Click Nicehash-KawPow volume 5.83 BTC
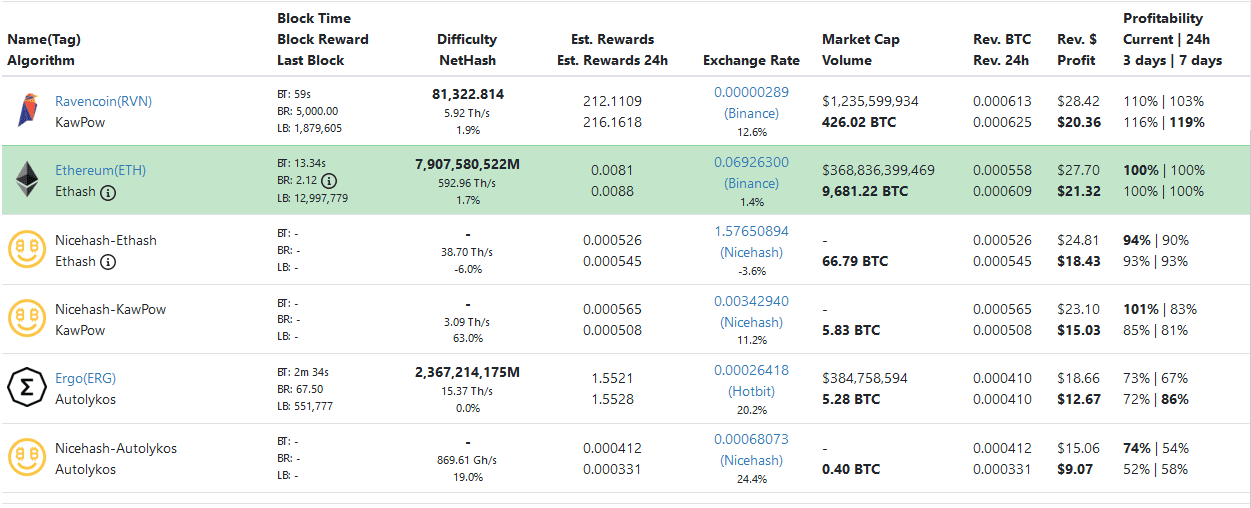This screenshot has width=1251, height=508. click(851, 330)
